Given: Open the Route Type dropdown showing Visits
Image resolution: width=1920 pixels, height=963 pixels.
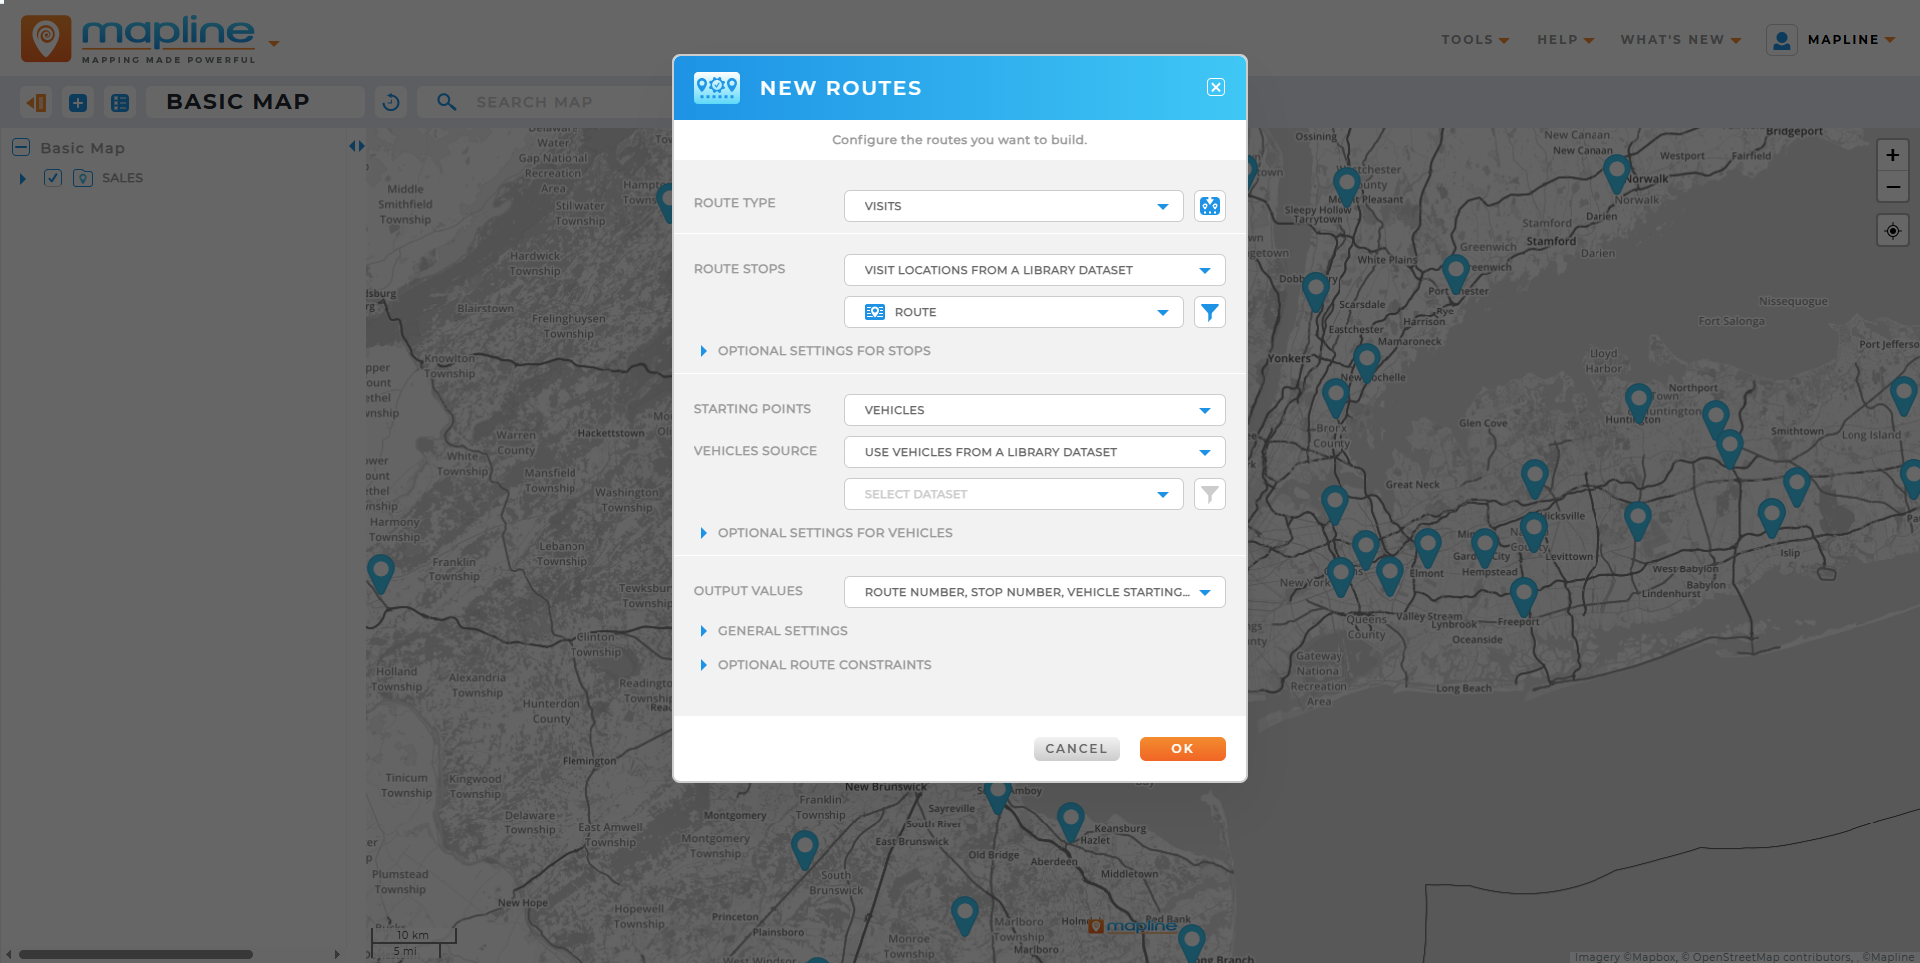Looking at the screenshot, I should 1012,206.
